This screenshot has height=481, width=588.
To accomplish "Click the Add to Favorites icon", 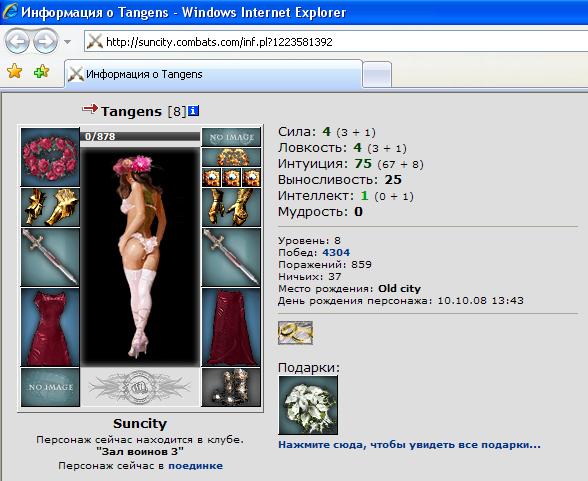I will [x=42, y=71].
